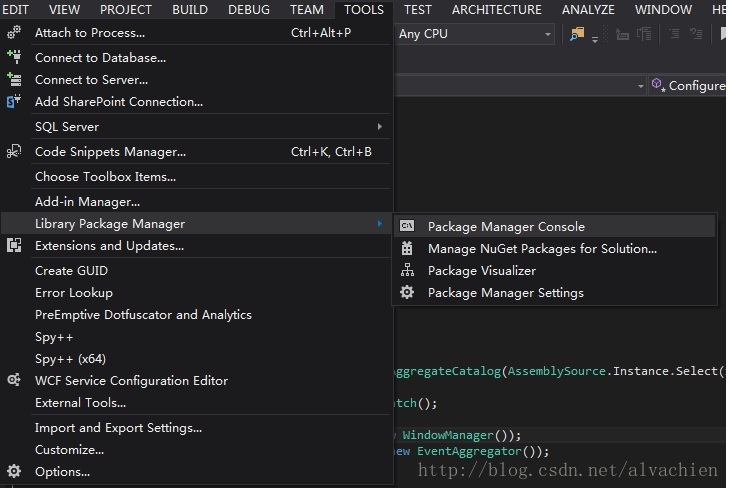729x490 pixels.
Task: Select Import and Export Settings
Action: pos(195,428)
